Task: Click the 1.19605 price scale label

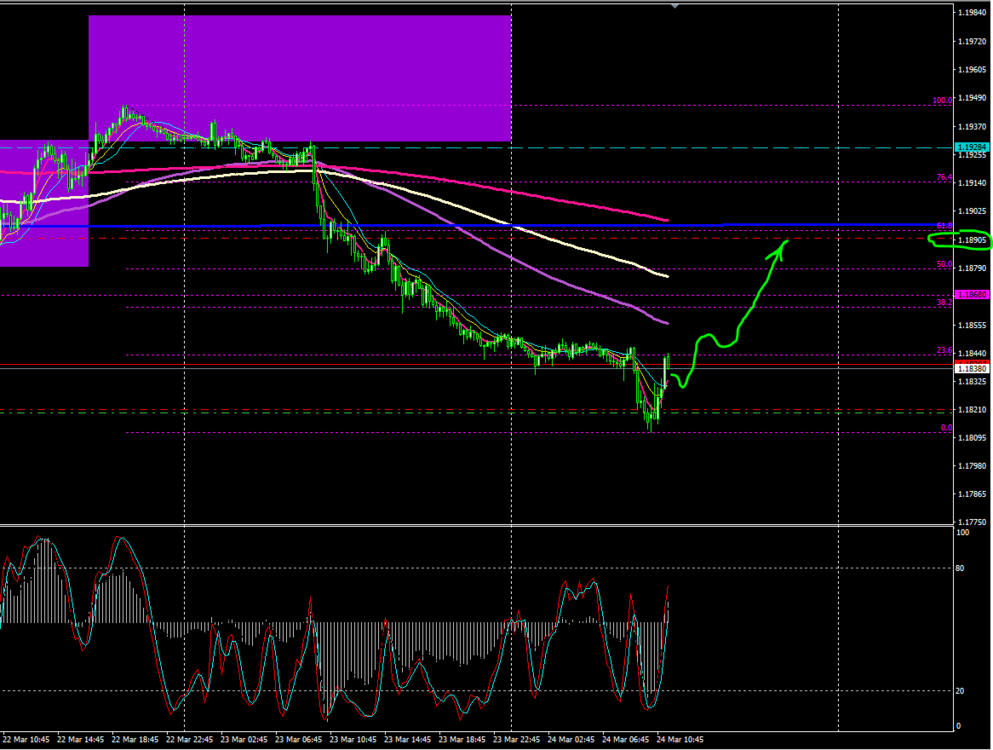Action: (x=972, y=70)
